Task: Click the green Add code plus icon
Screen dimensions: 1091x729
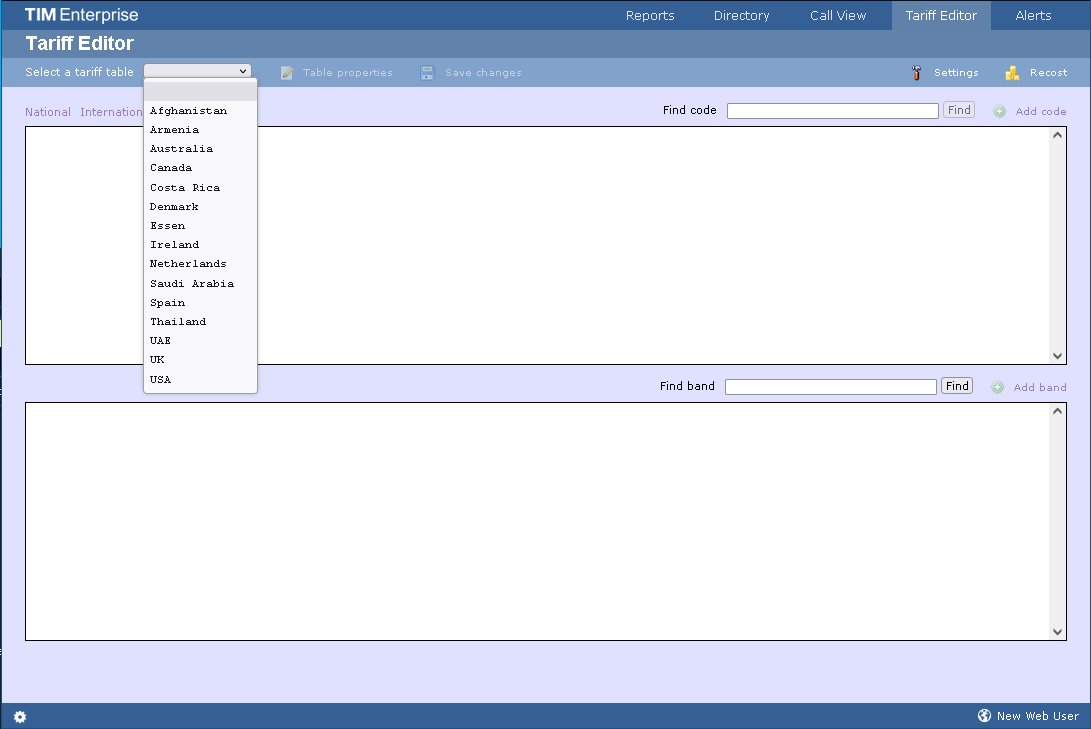Action: 997,110
